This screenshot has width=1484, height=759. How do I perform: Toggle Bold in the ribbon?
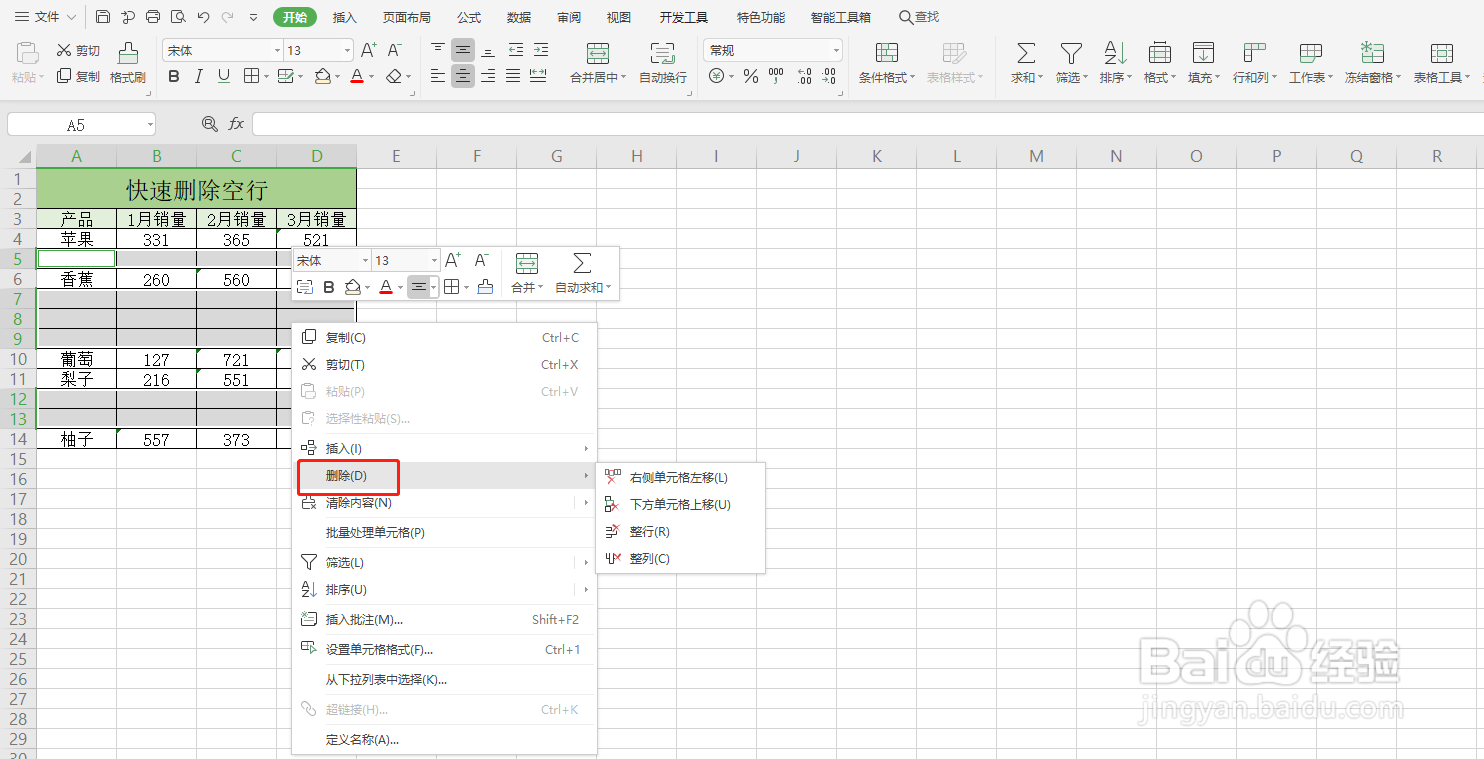coord(174,76)
